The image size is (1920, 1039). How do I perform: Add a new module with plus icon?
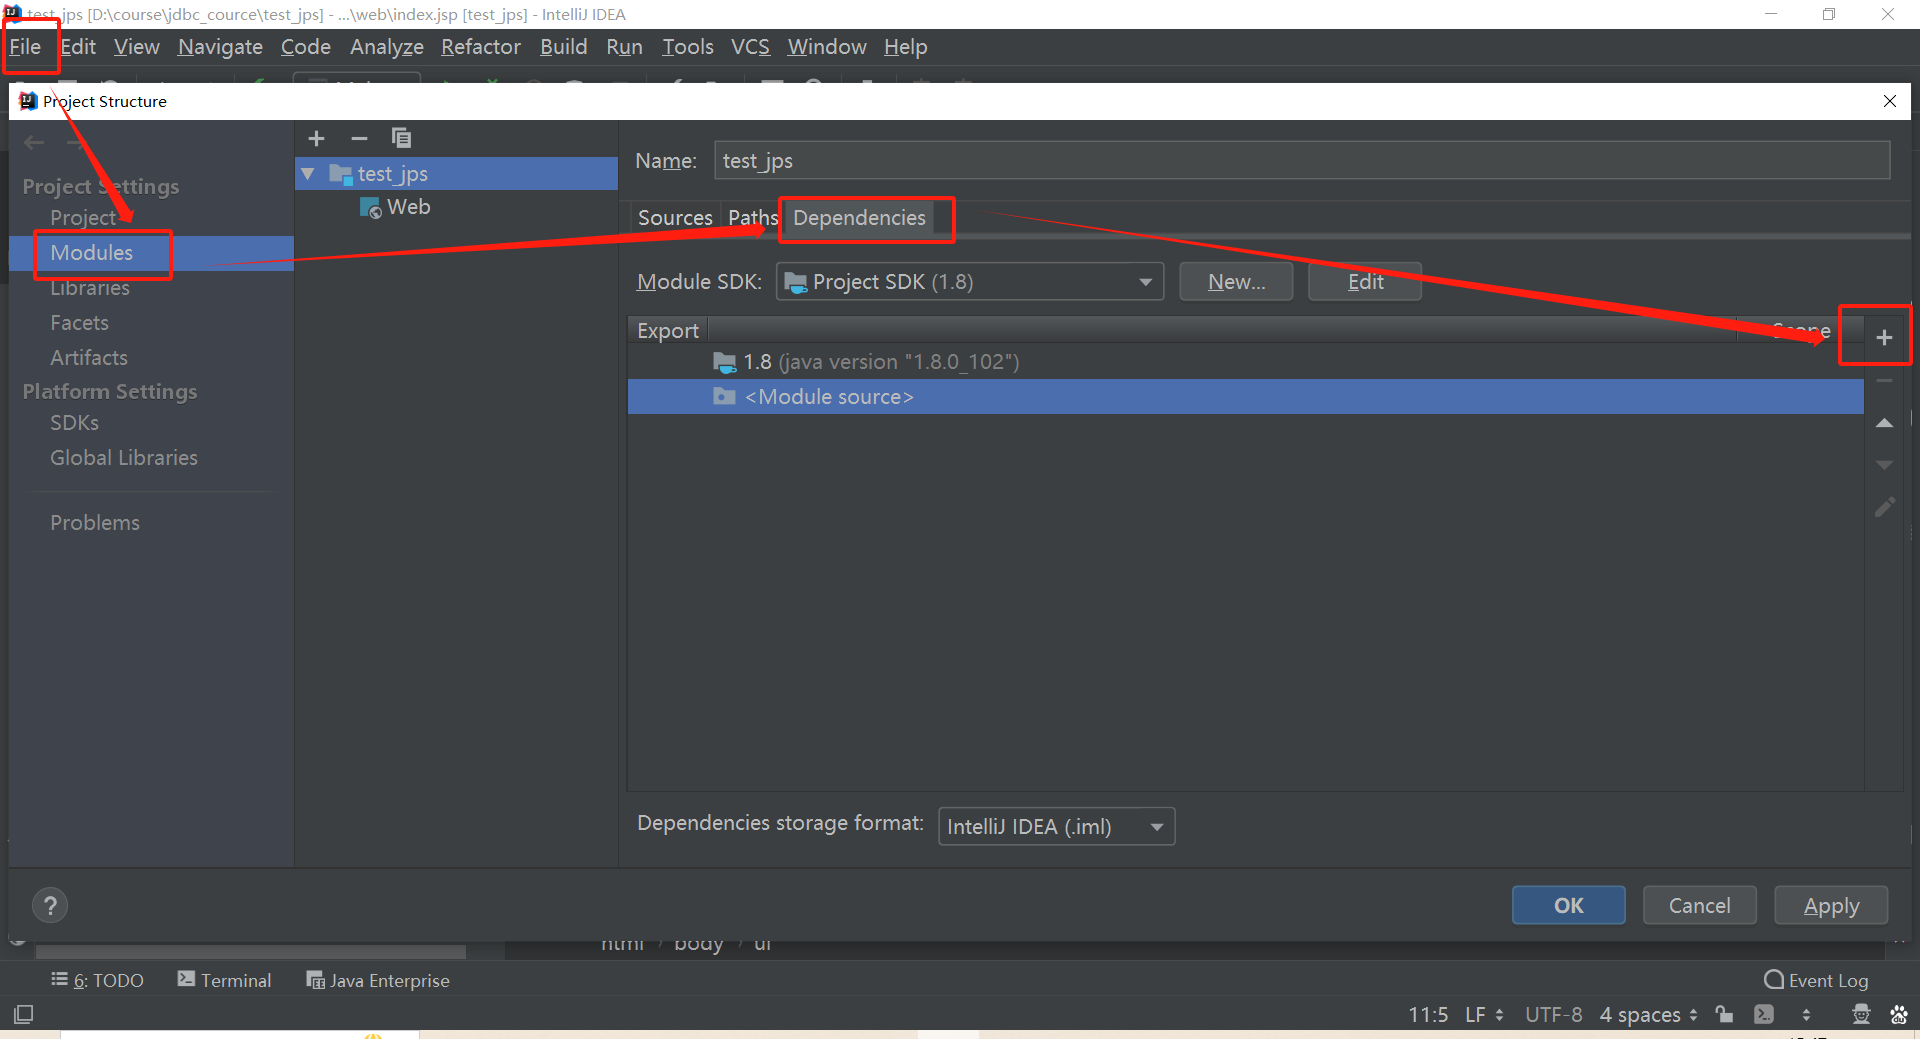[317, 138]
